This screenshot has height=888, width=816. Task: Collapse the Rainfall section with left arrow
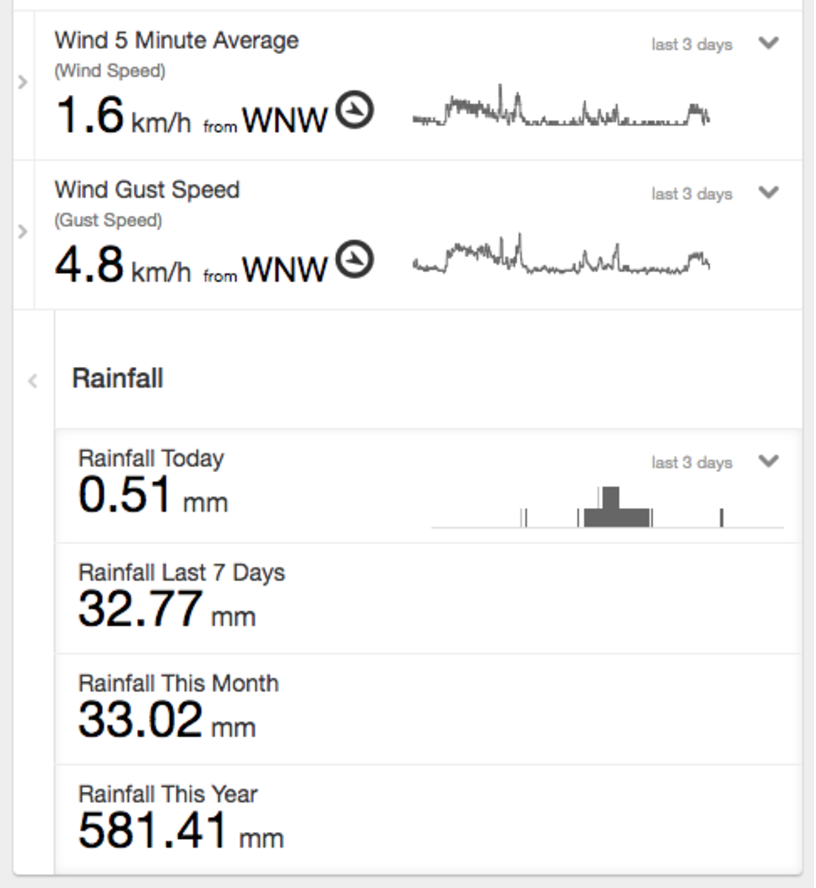(33, 380)
